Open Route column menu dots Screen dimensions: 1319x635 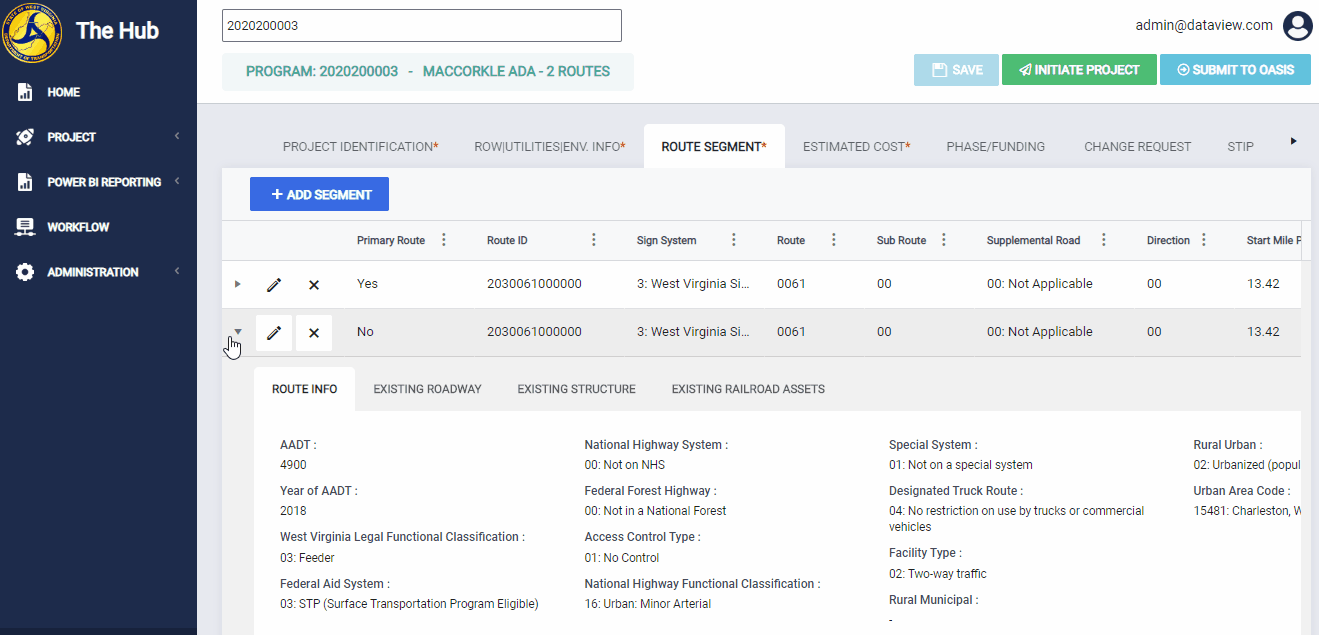(x=834, y=240)
